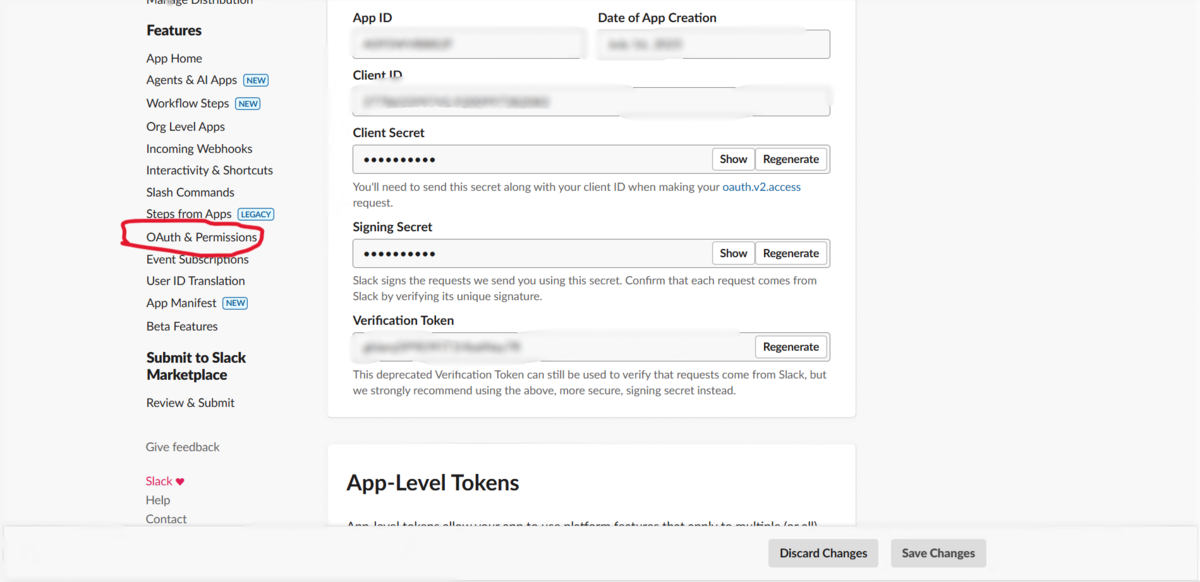Regenerate the Signing Secret
1200x582 pixels.
pos(791,253)
